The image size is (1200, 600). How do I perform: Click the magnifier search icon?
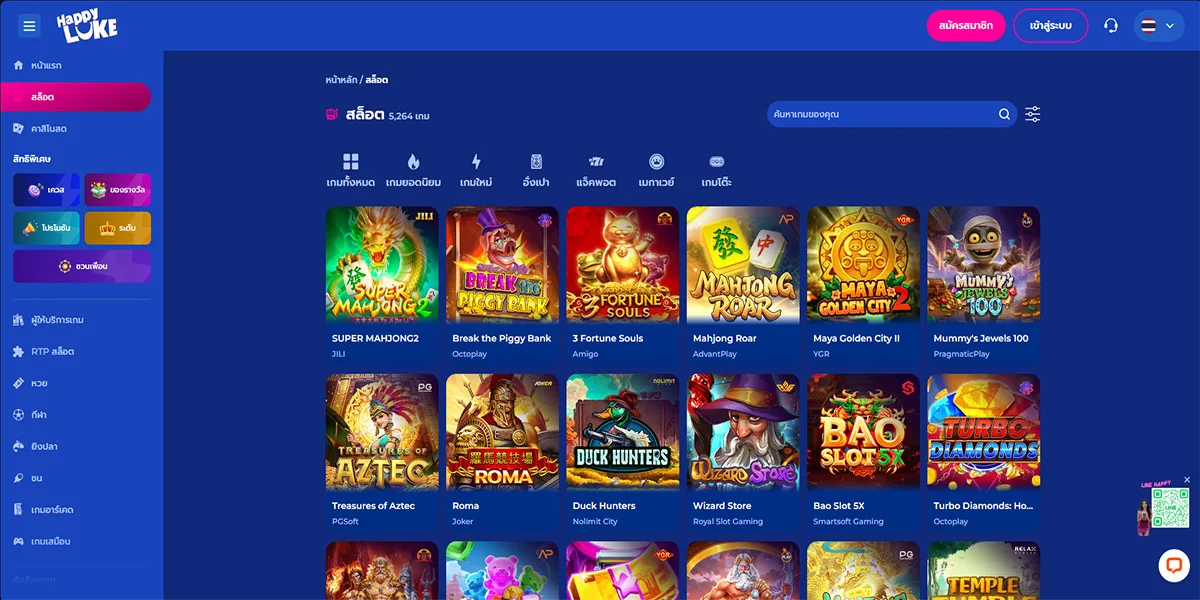point(1004,114)
